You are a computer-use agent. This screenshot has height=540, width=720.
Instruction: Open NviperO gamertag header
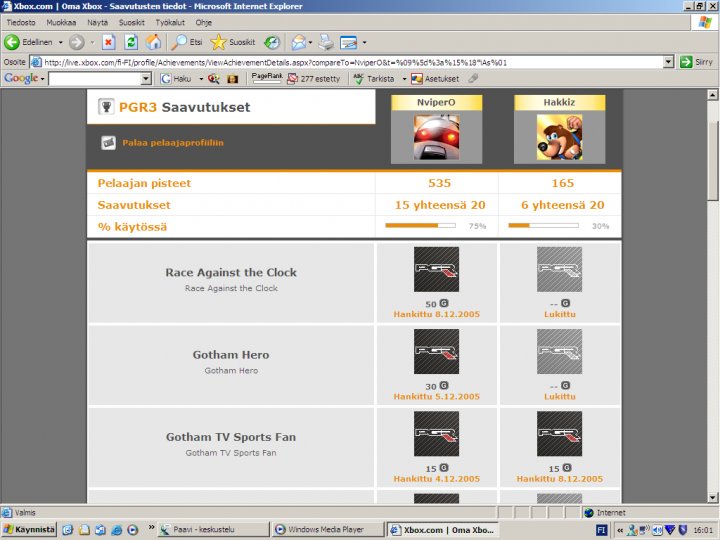coord(436,102)
